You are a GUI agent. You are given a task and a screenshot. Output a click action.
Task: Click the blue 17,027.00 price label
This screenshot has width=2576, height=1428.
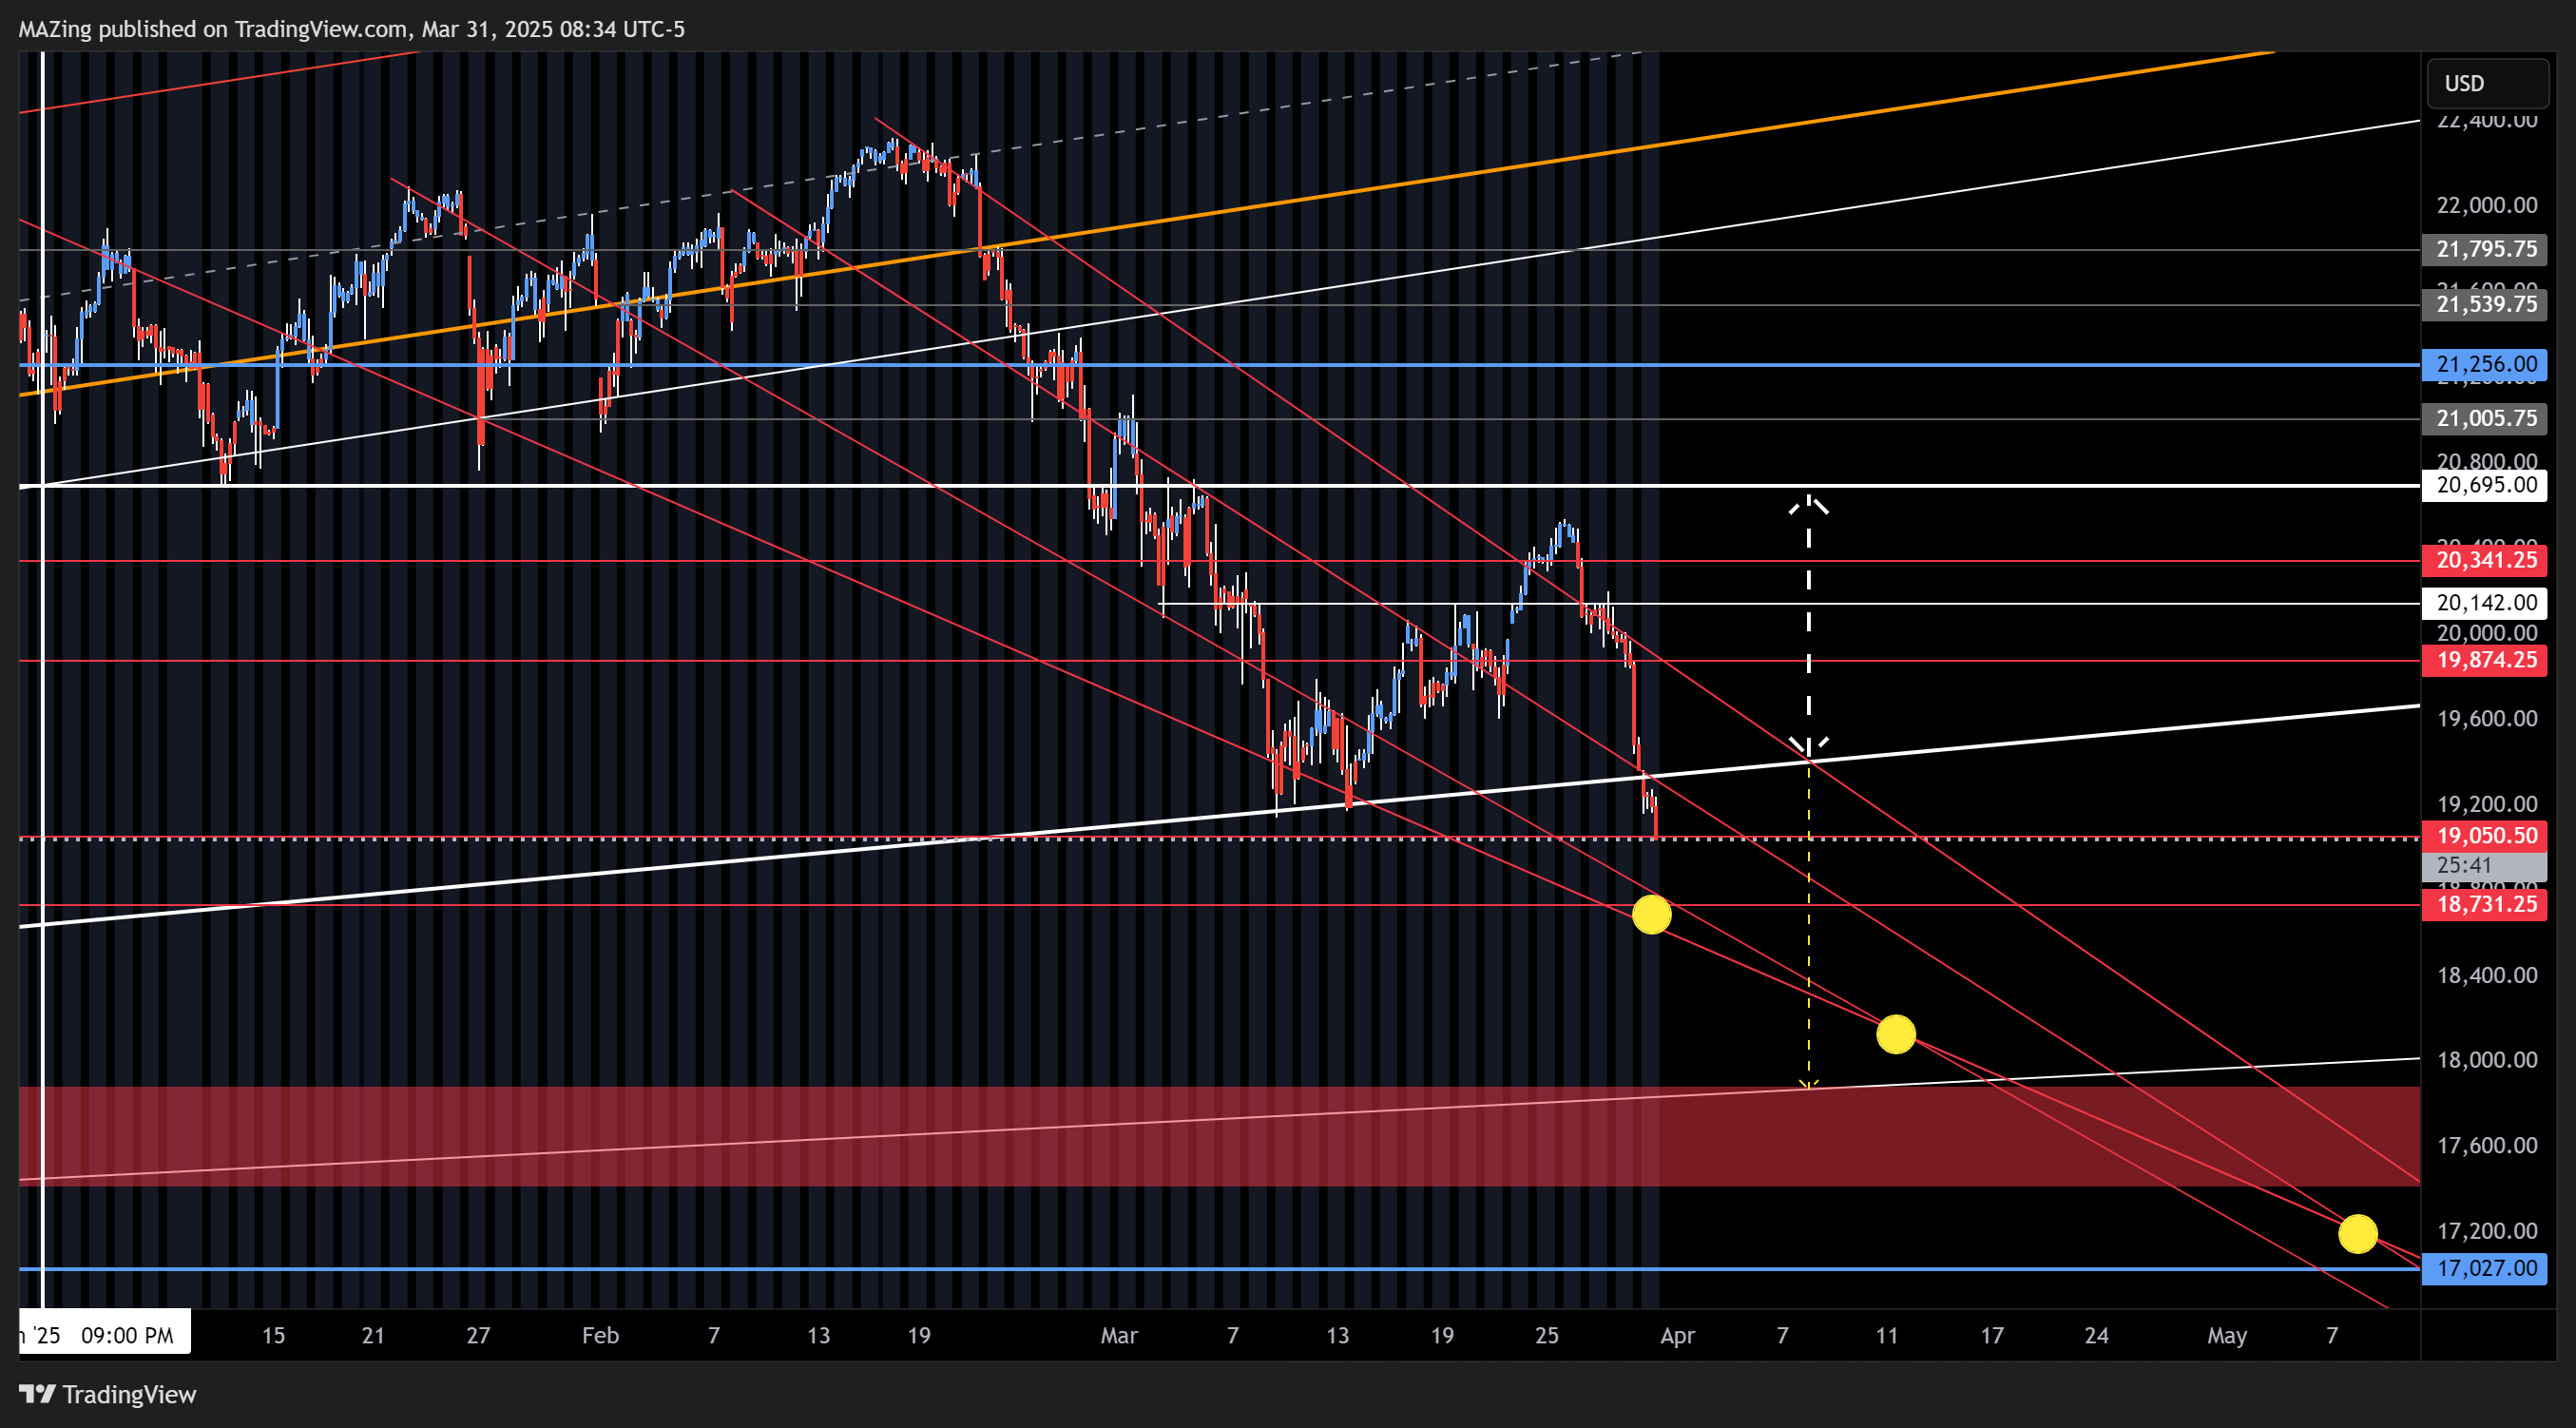point(2484,1268)
